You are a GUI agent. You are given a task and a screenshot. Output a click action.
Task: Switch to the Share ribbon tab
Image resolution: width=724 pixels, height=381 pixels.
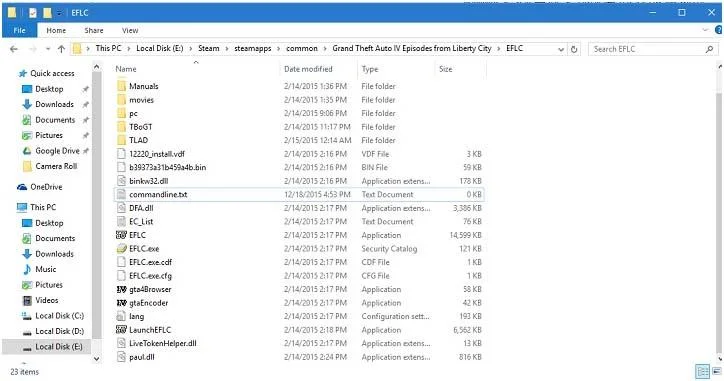click(x=94, y=30)
